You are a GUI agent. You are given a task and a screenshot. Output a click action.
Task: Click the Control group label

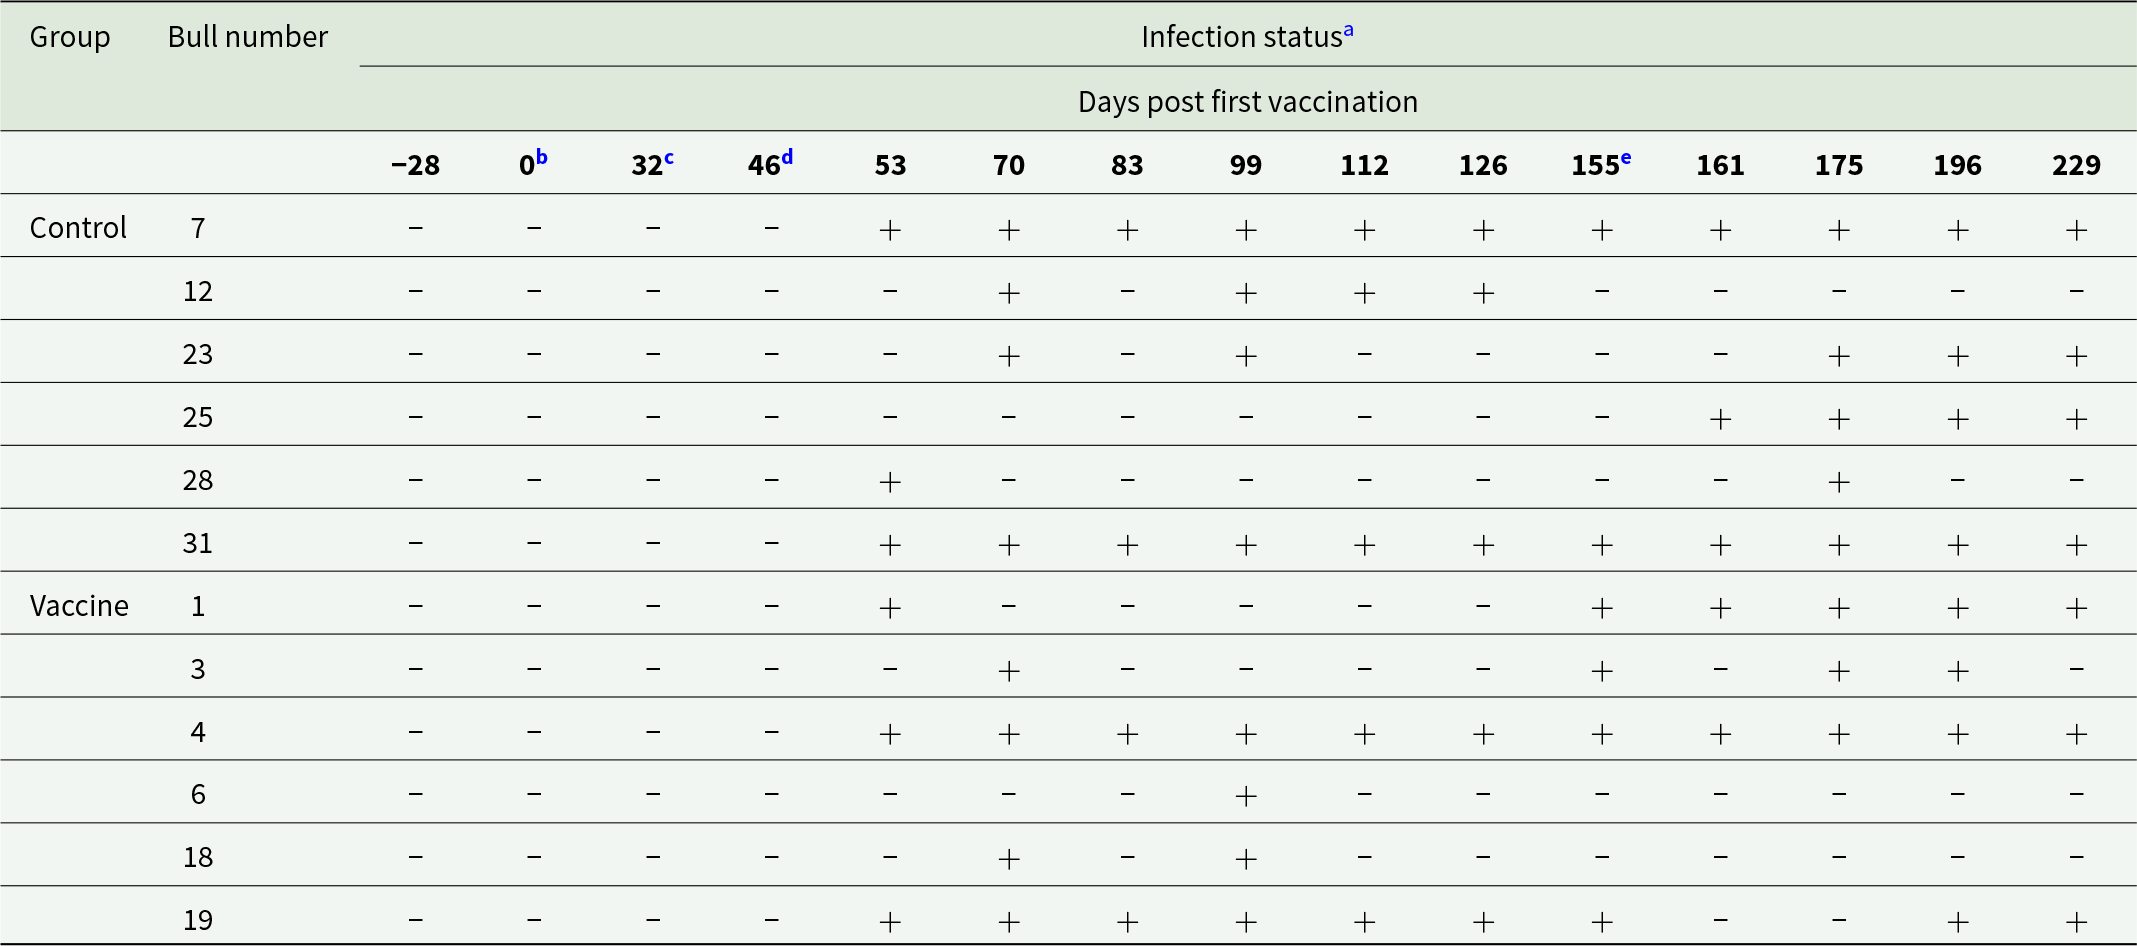click(78, 228)
